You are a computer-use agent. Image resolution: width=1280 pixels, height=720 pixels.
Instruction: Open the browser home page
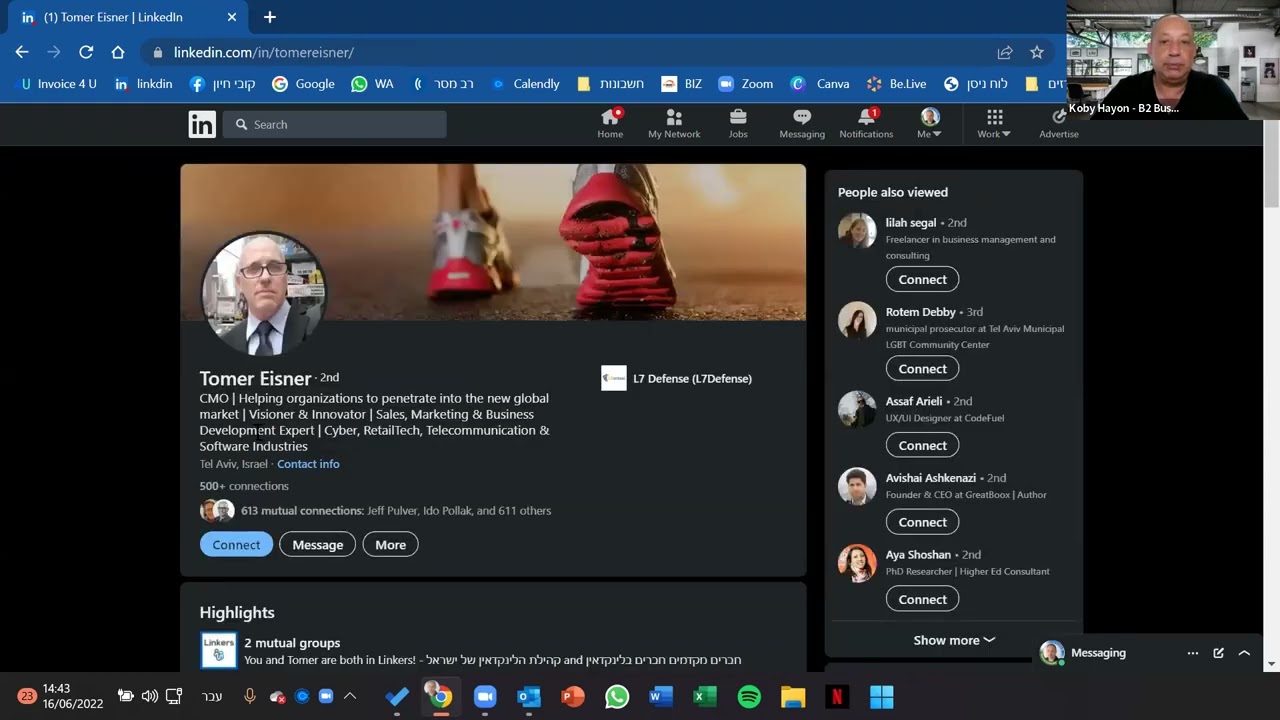click(x=118, y=52)
